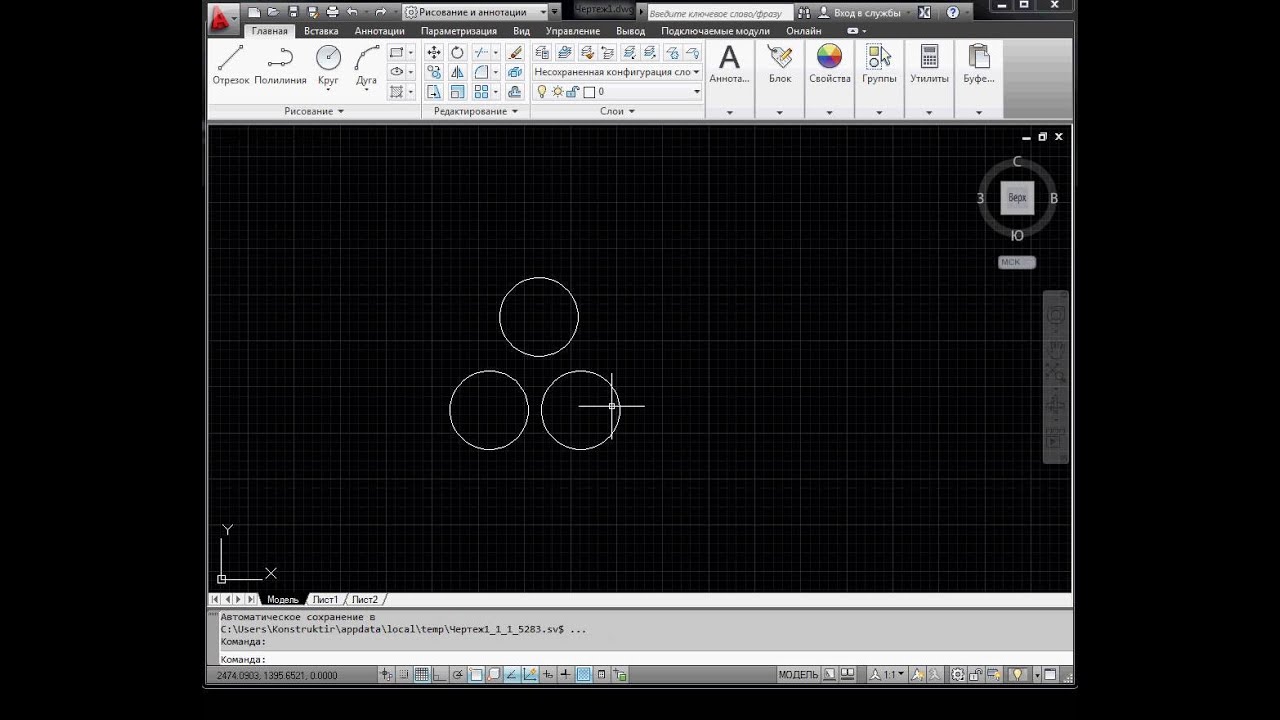Expand the Рисование panel
The height and width of the screenshot is (720, 1280).
click(314, 111)
